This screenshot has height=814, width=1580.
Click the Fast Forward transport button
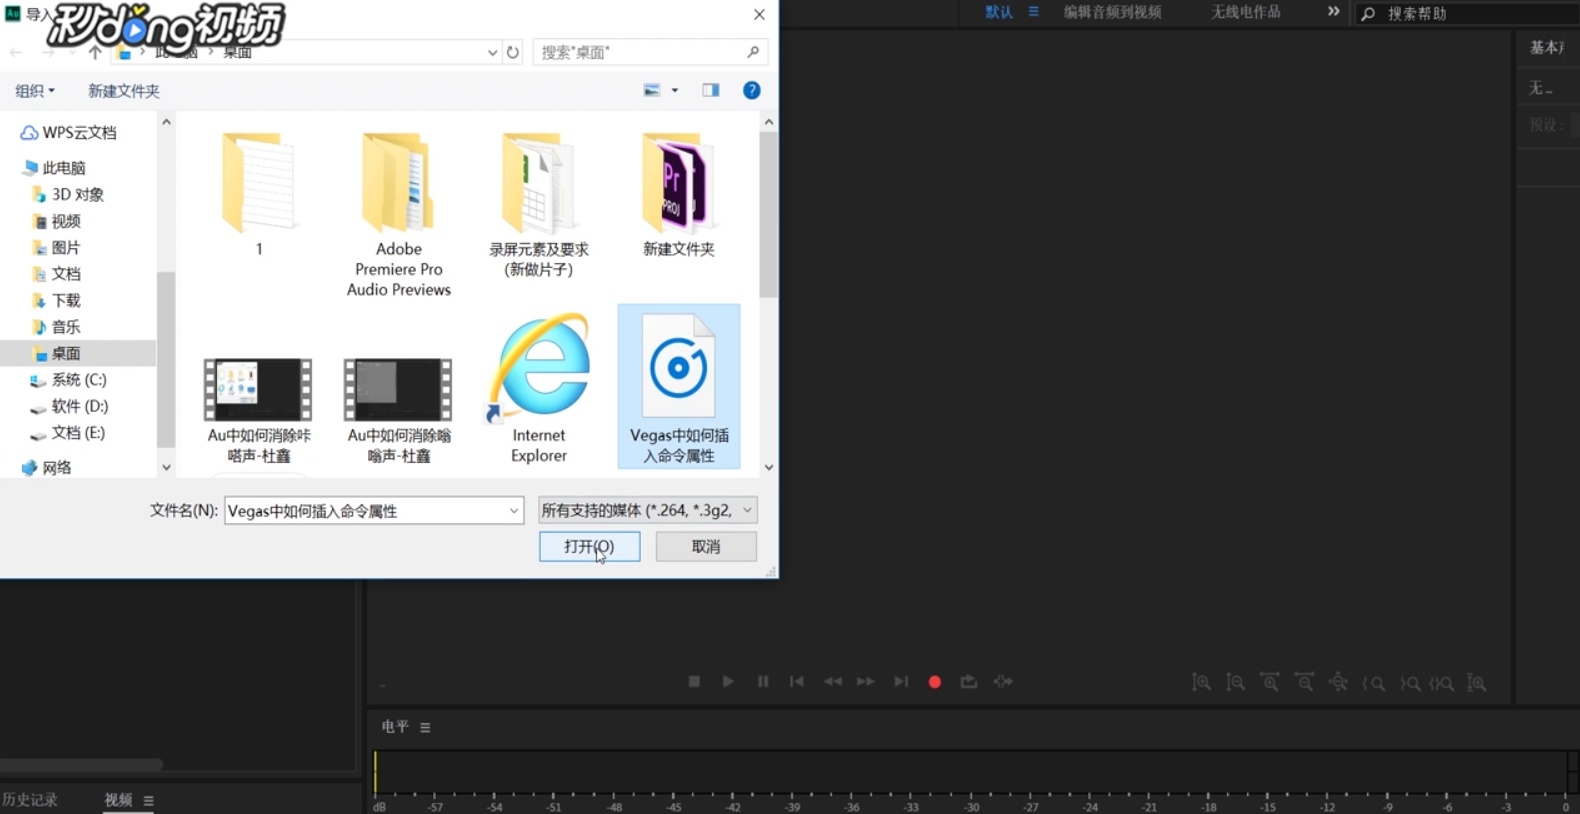[866, 682]
